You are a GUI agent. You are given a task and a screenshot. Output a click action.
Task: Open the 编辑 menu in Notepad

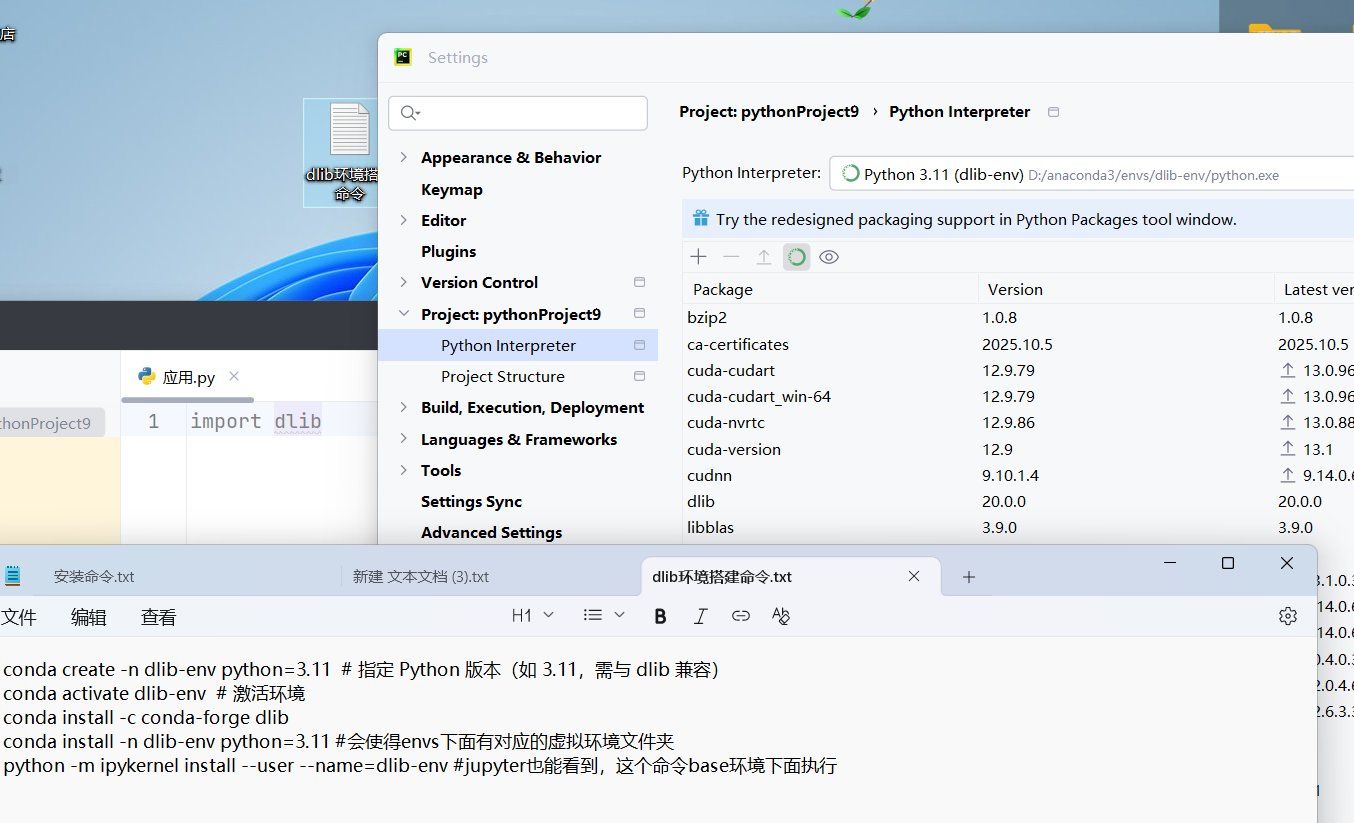(89, 617)
